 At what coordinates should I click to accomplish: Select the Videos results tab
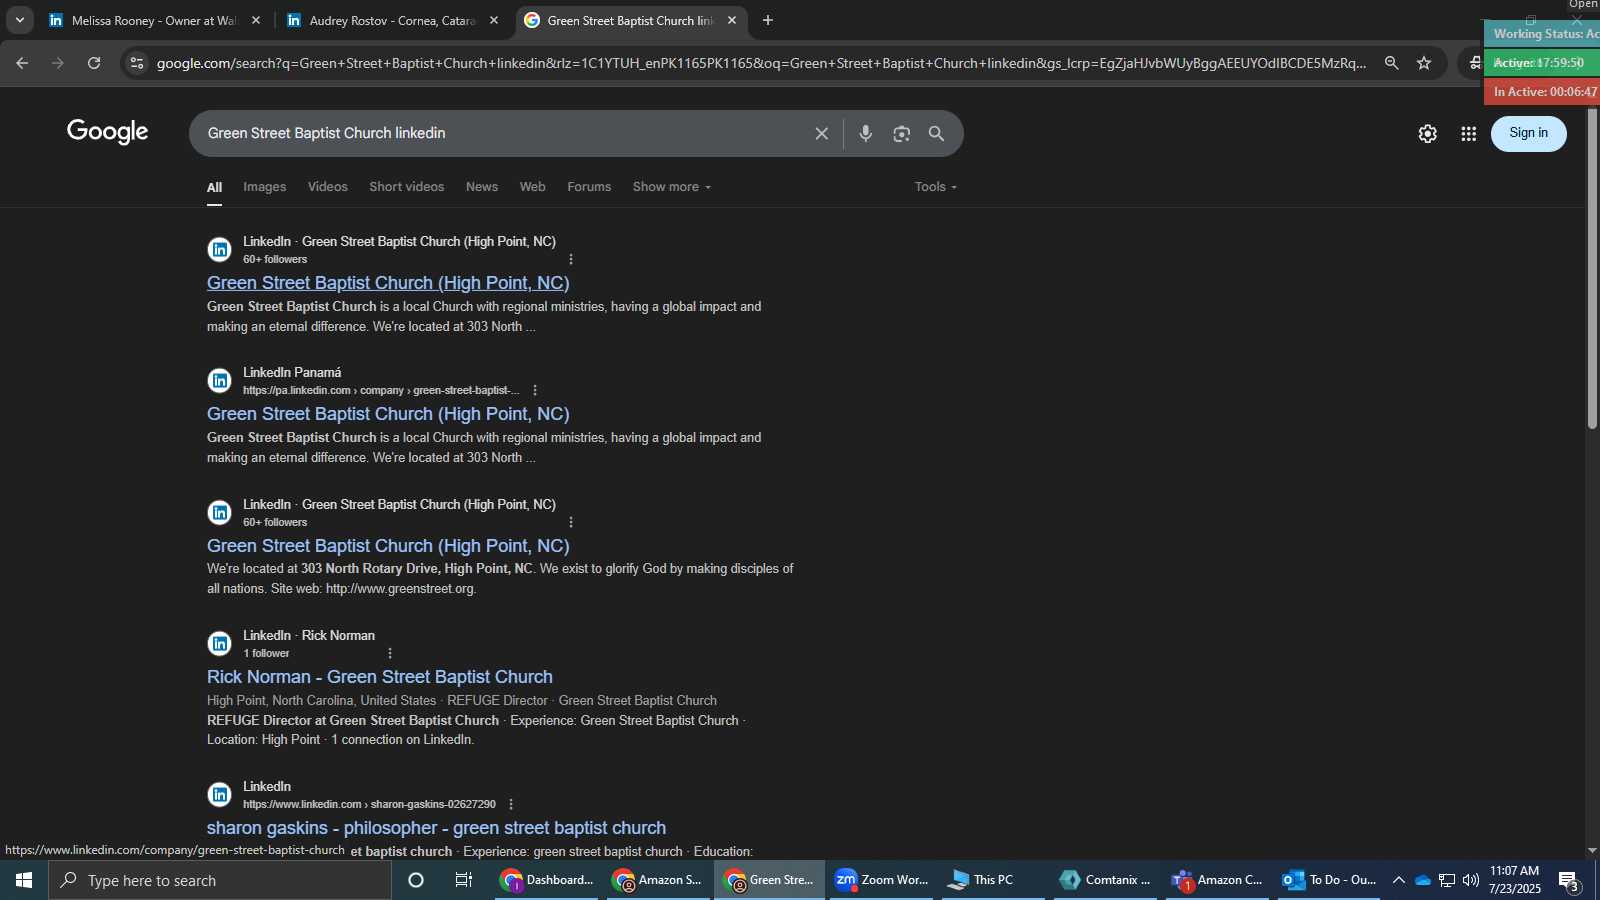[x=328, y=187]
